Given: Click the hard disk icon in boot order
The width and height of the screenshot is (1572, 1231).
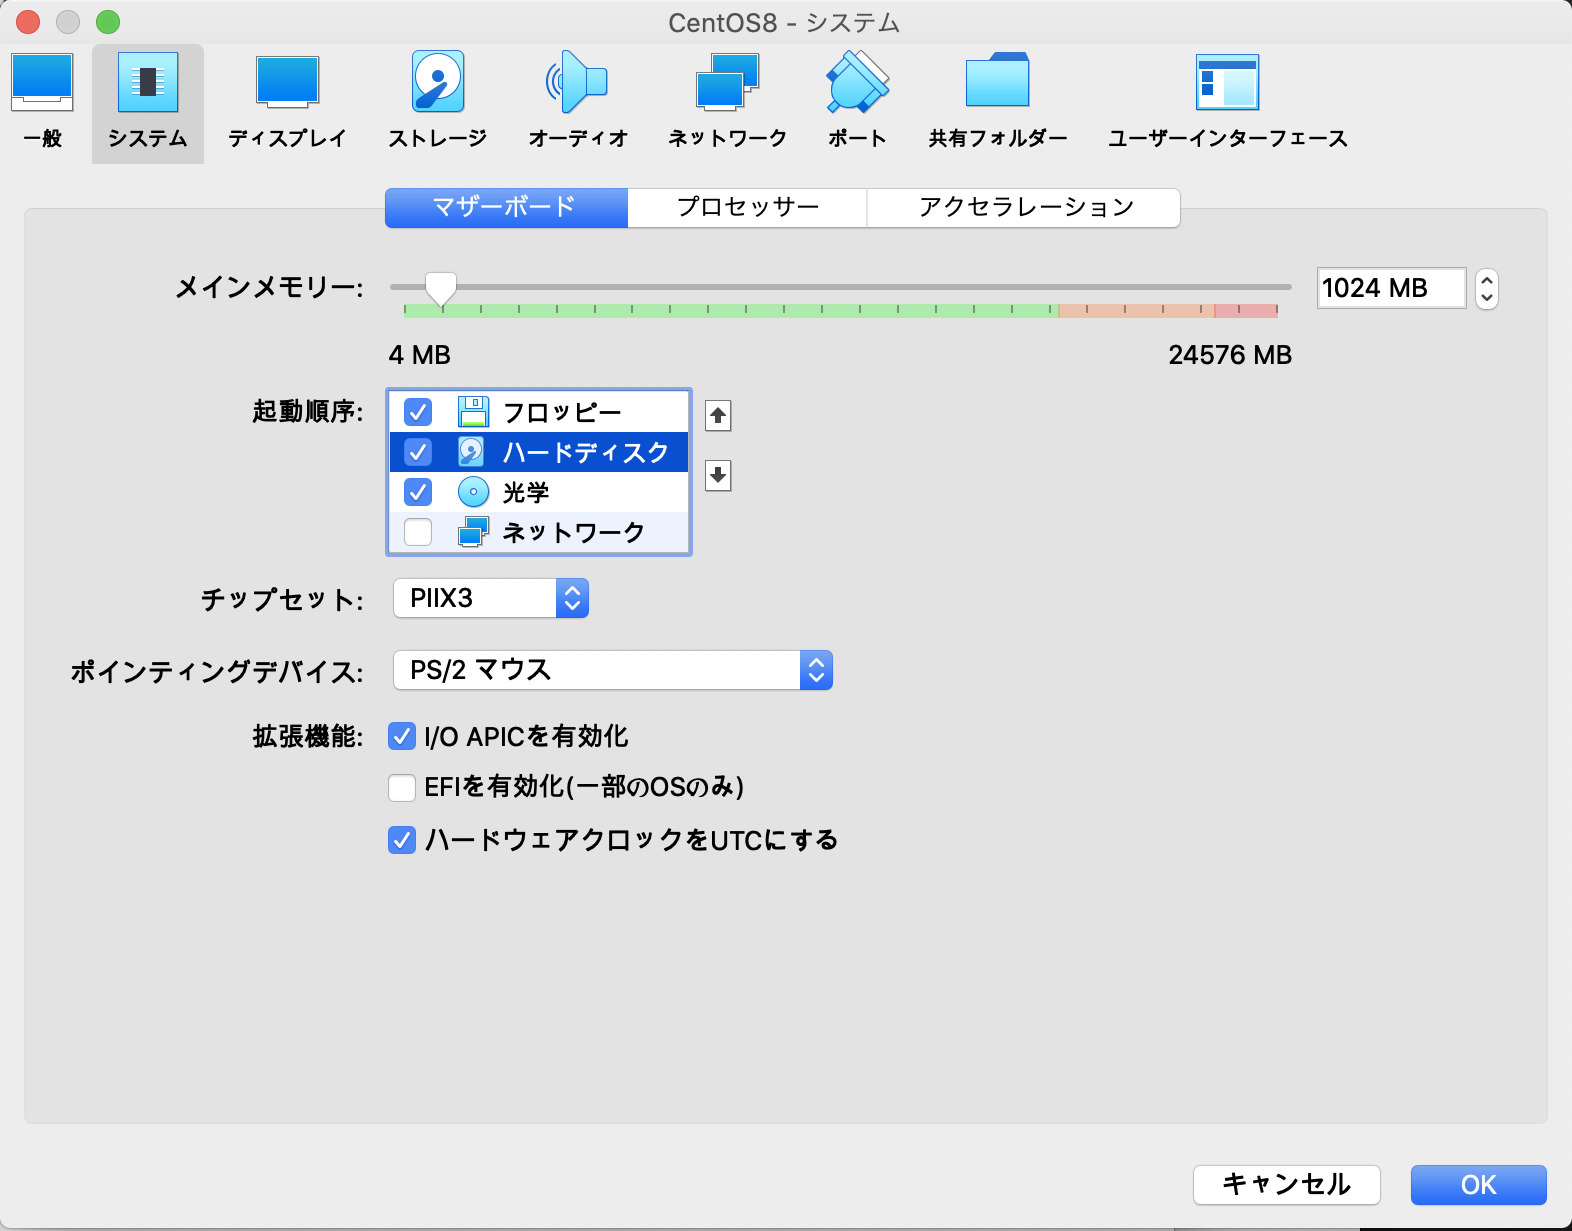Looking at the screenshot, I should (472, 452).
